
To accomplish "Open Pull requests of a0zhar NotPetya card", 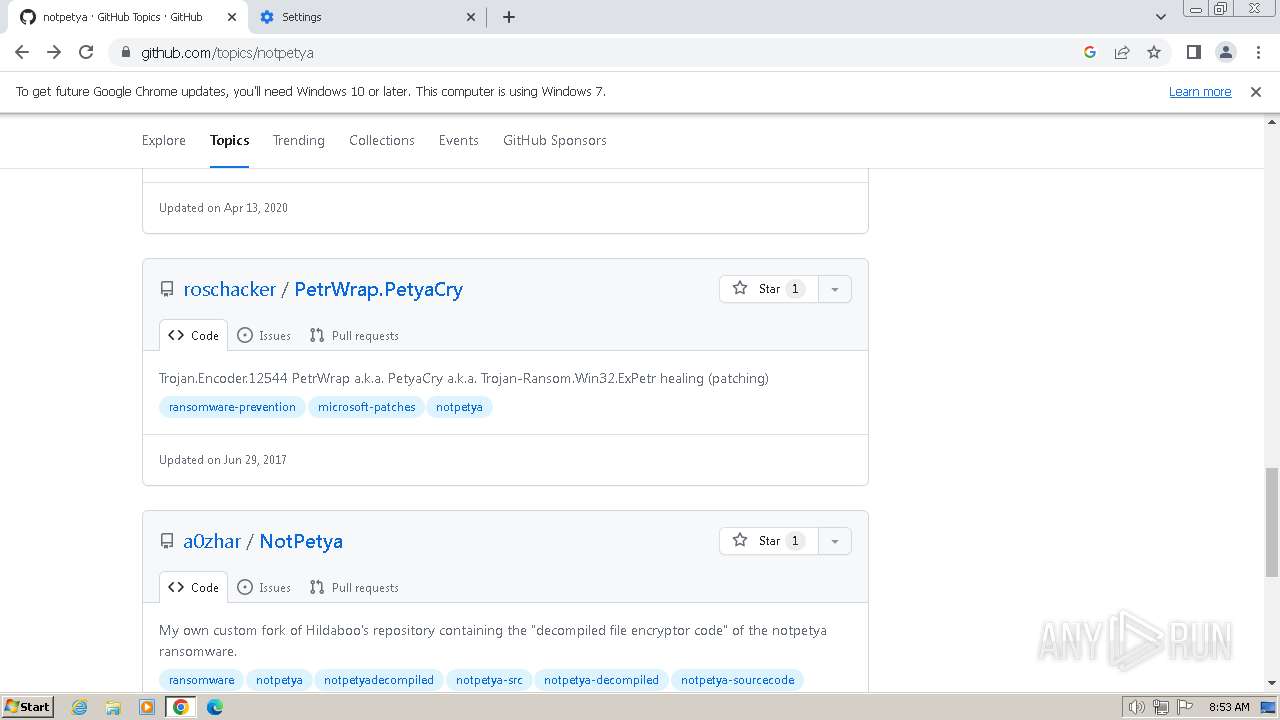I will (354, 588).
